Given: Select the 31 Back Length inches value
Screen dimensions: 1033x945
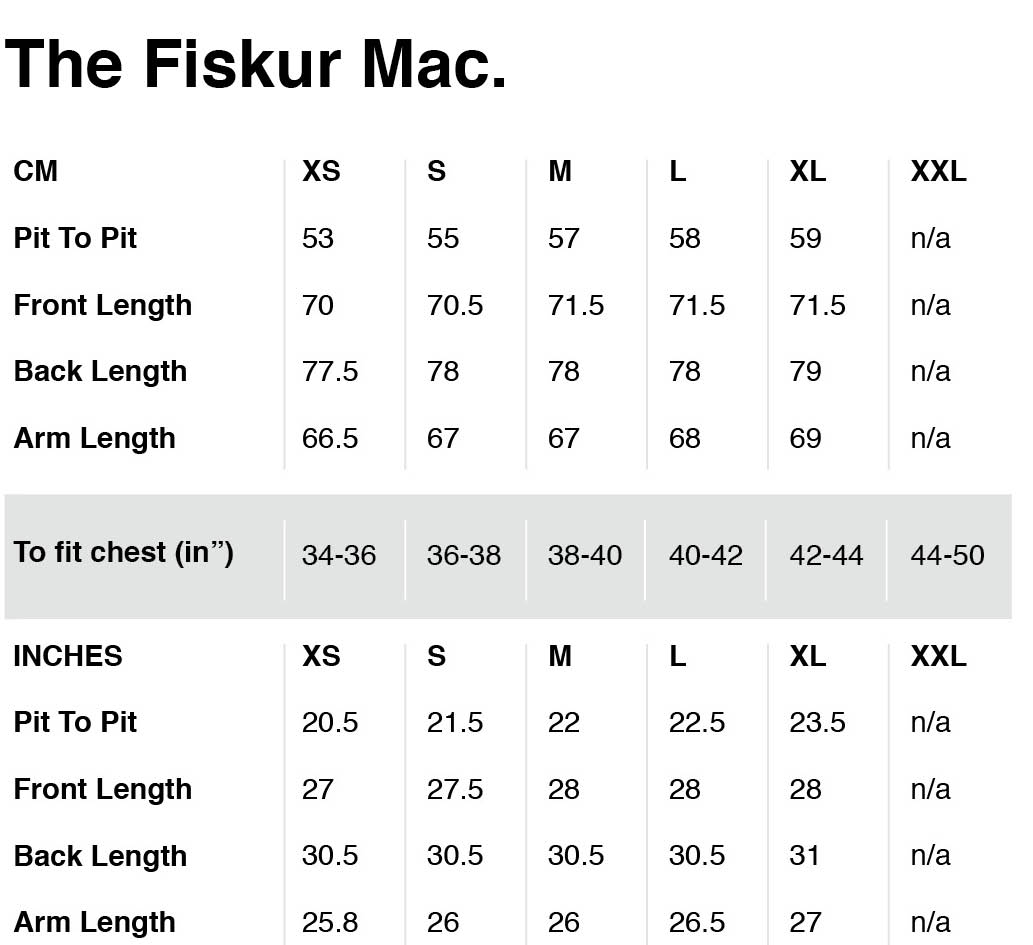Looking at the screenshot, I should 804,856.
